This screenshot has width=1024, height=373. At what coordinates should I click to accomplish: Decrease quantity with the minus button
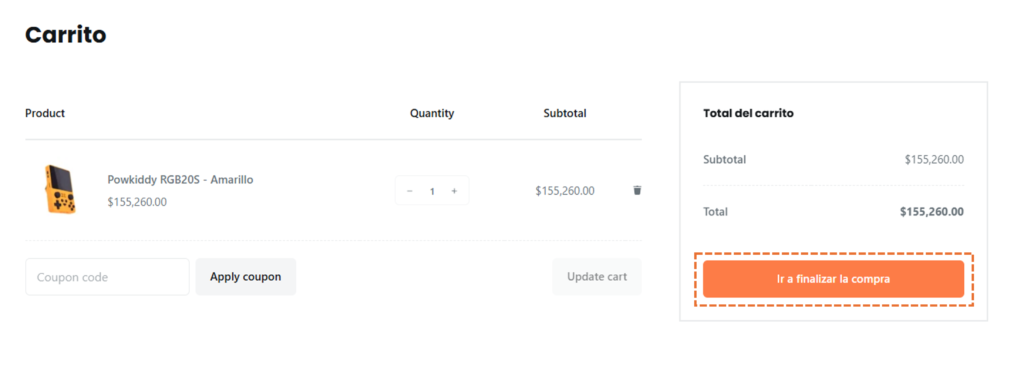410,191
